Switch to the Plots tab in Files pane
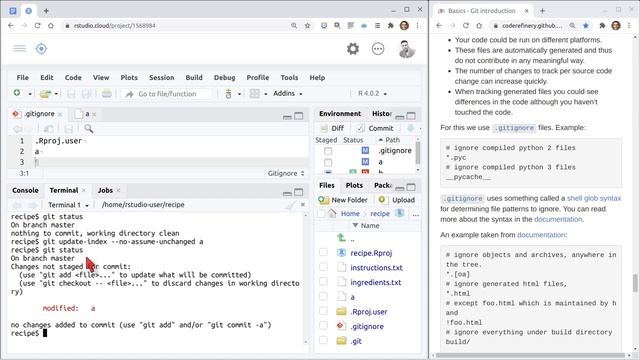Viewport: 640px width, 360px height. click(354, 185)
